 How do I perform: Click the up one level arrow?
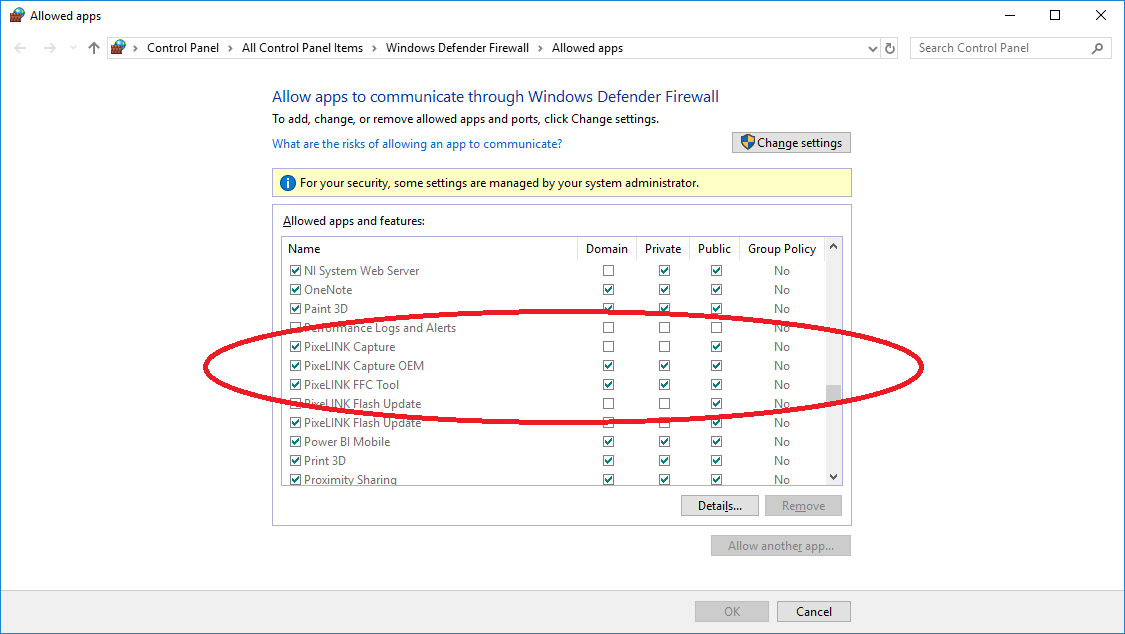click(x=93, y=47)
